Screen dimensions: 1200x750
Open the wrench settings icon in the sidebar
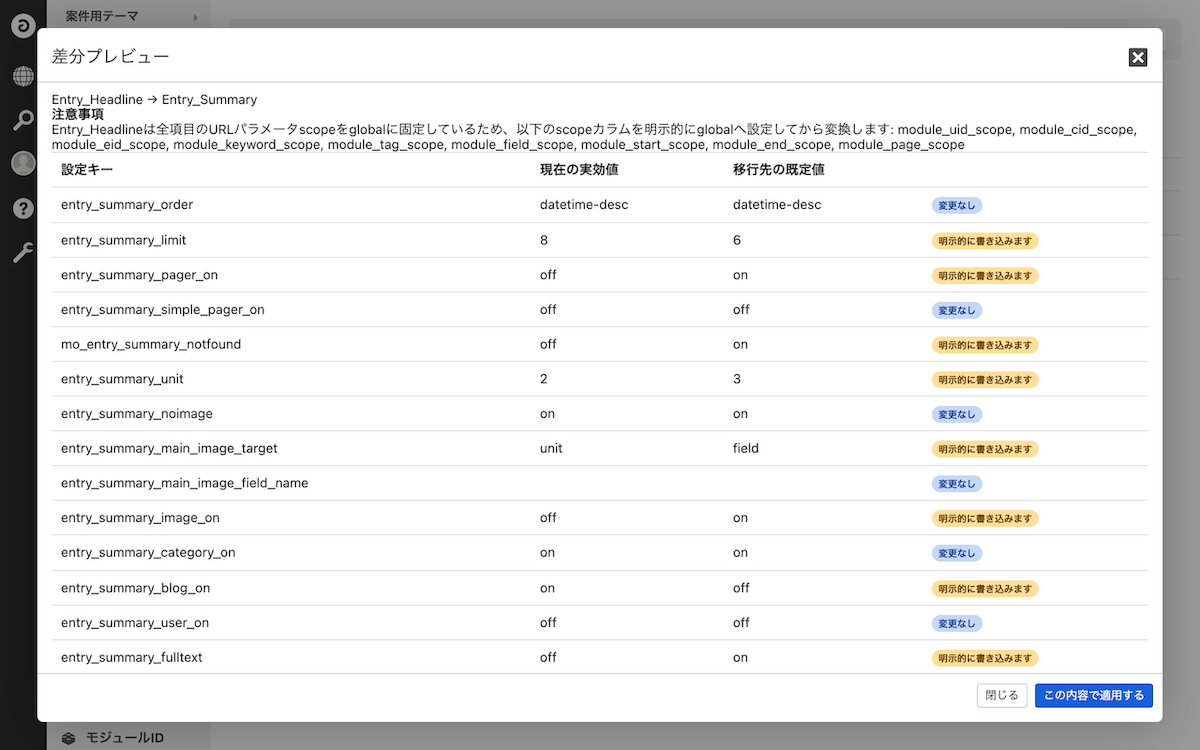[x=23, y=252]
